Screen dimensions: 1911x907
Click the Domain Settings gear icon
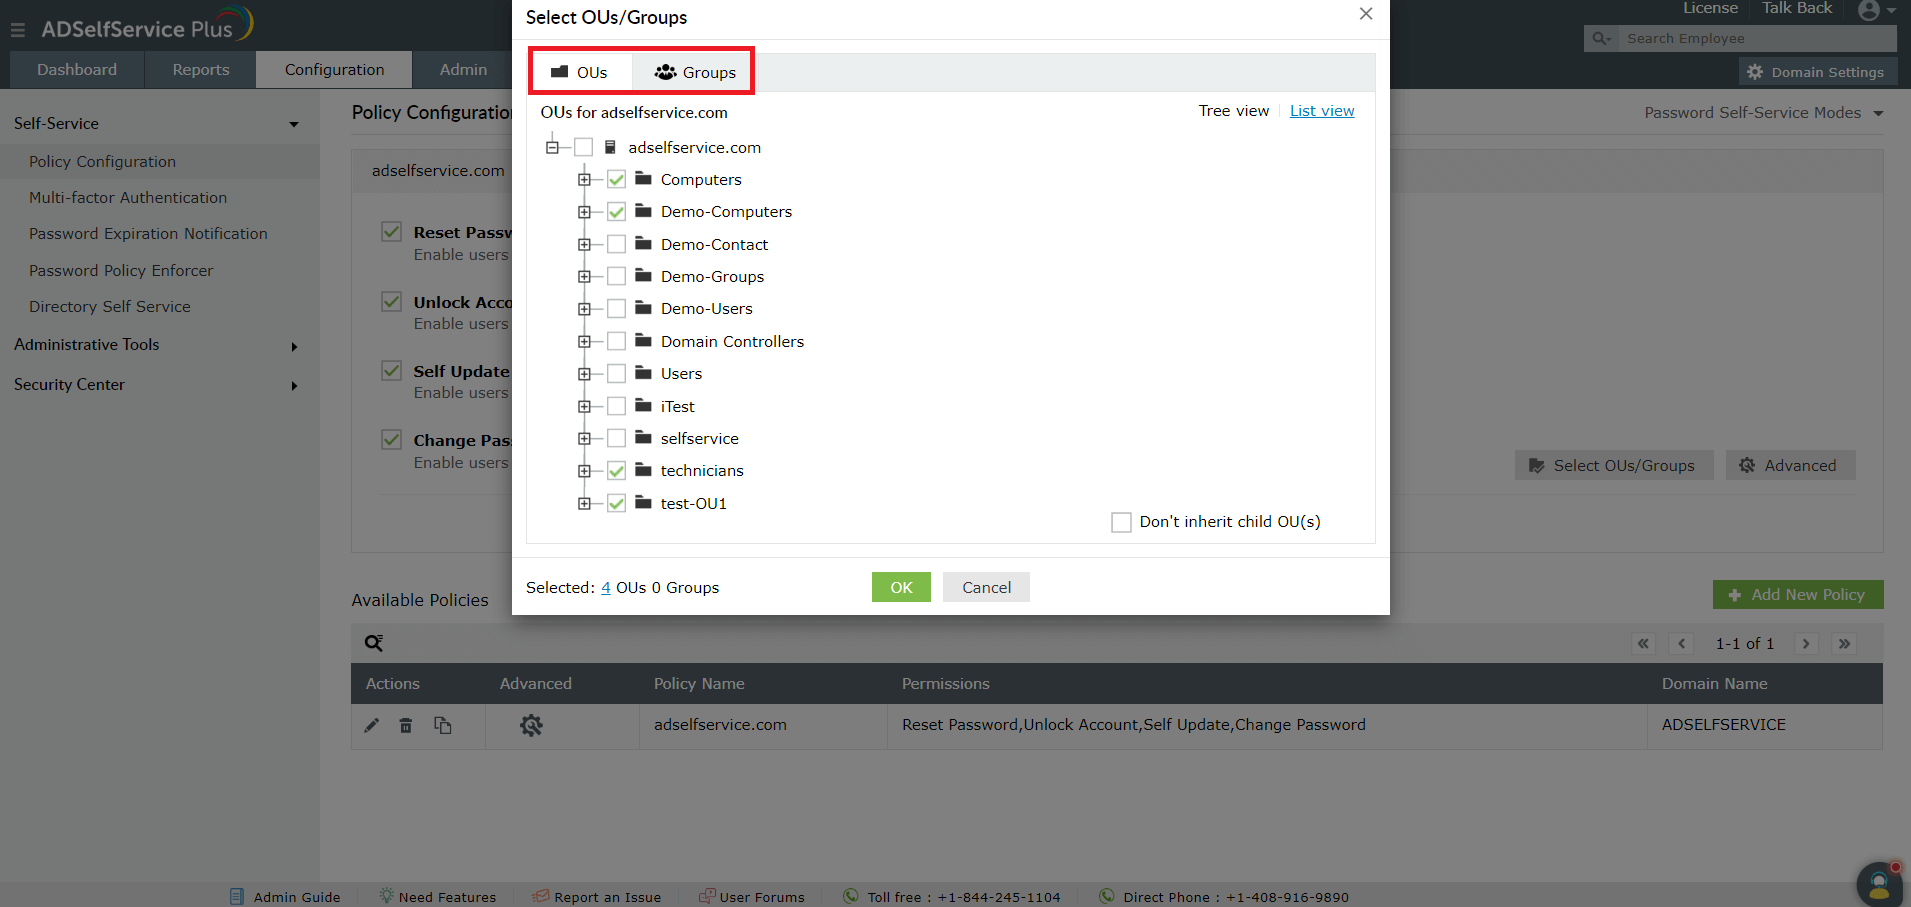(x=1755, y=72)
